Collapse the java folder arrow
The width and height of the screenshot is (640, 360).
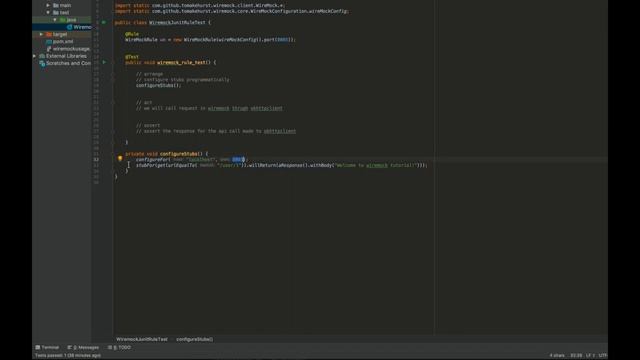pyautogui.click(x=55, y=20)
